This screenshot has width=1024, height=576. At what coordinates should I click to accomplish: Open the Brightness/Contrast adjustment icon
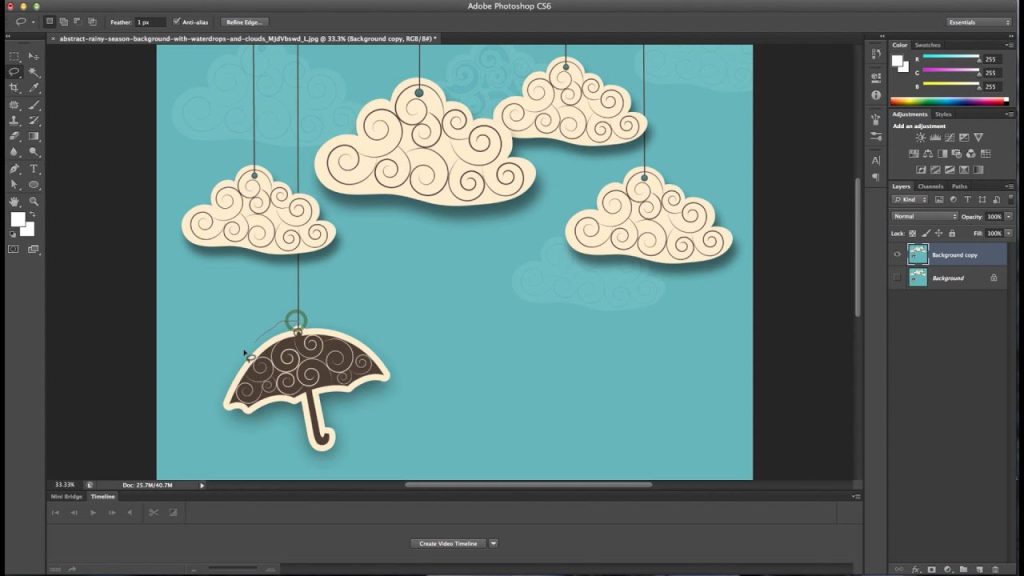point(919,137)
